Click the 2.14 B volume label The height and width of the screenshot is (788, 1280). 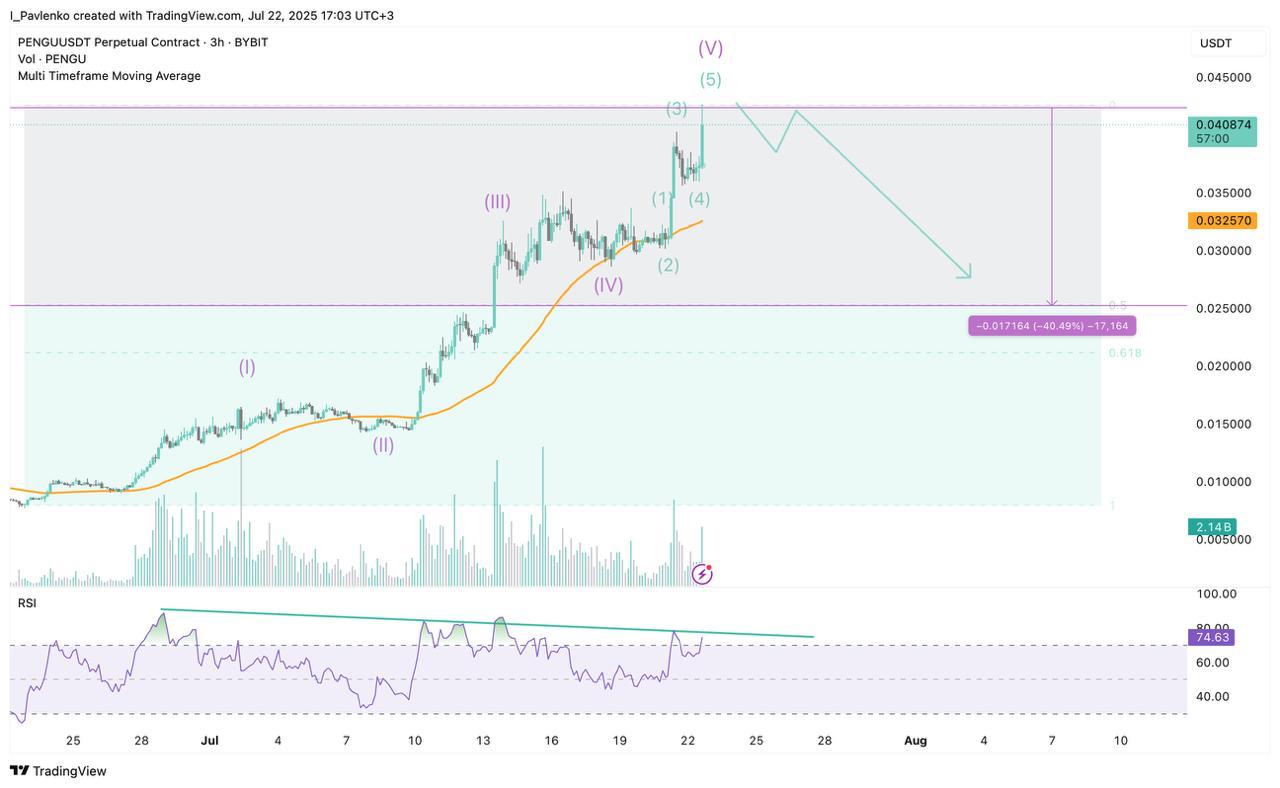point(1212,527)
